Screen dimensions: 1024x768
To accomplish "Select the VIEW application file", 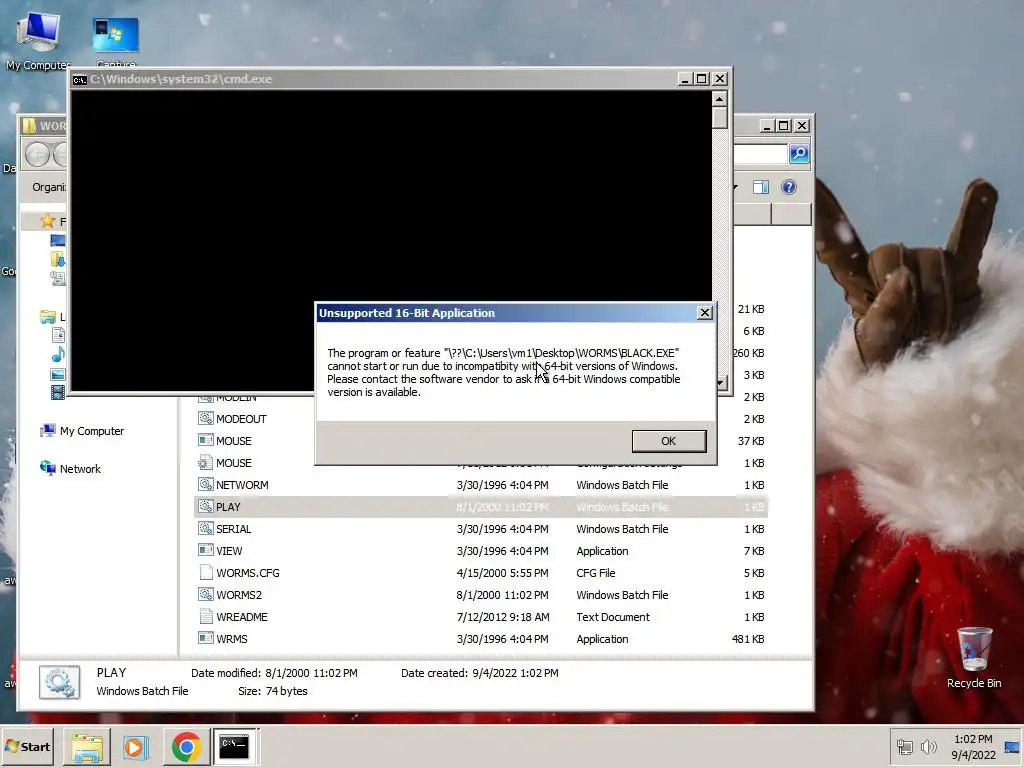I will coord(481,551).
